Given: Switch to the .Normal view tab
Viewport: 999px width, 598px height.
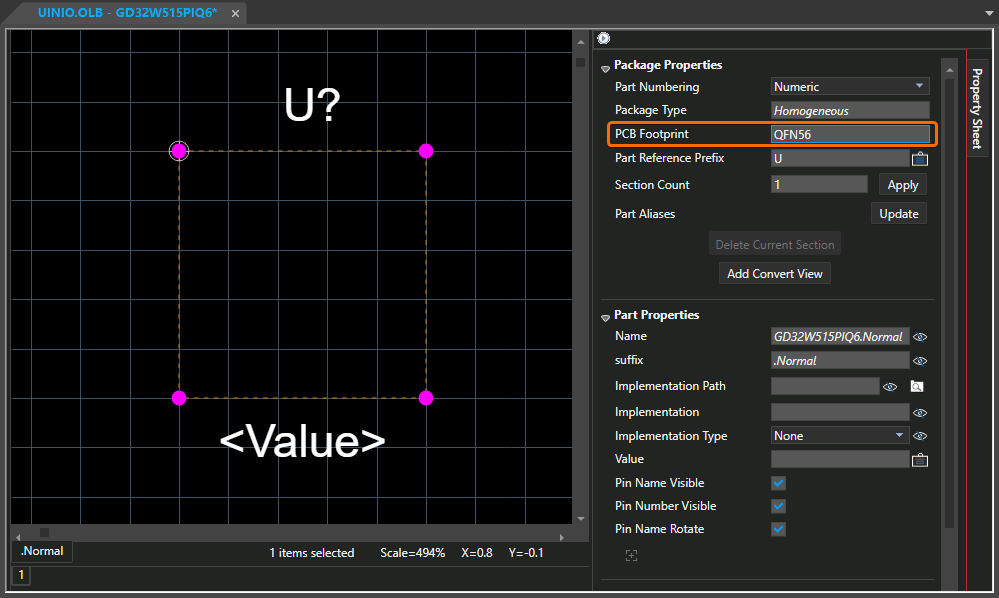Looking at the screenshot, I should click(x=42, y=551).
